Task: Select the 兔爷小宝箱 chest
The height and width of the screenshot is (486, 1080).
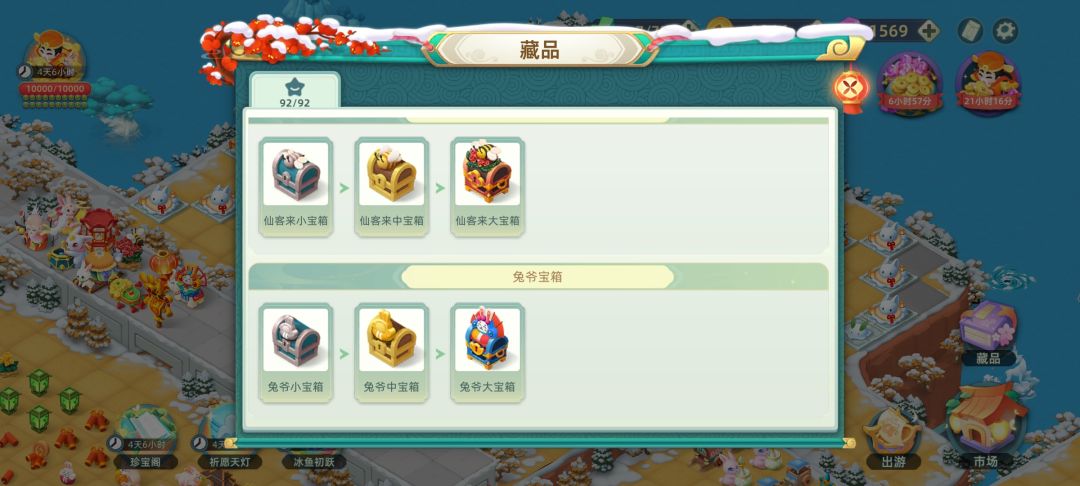Action: pos(295,352)
